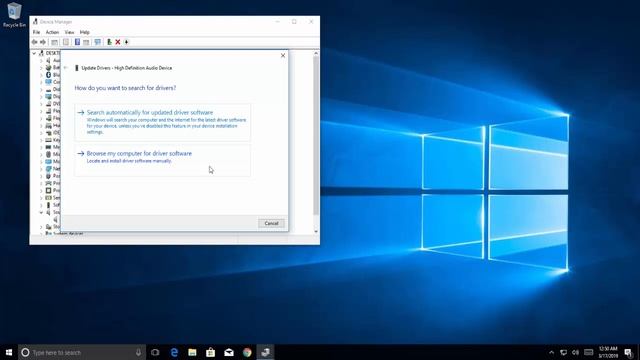Open Mail app from taskbar
The width and height of the screenshot is (640, 360).
229,352
